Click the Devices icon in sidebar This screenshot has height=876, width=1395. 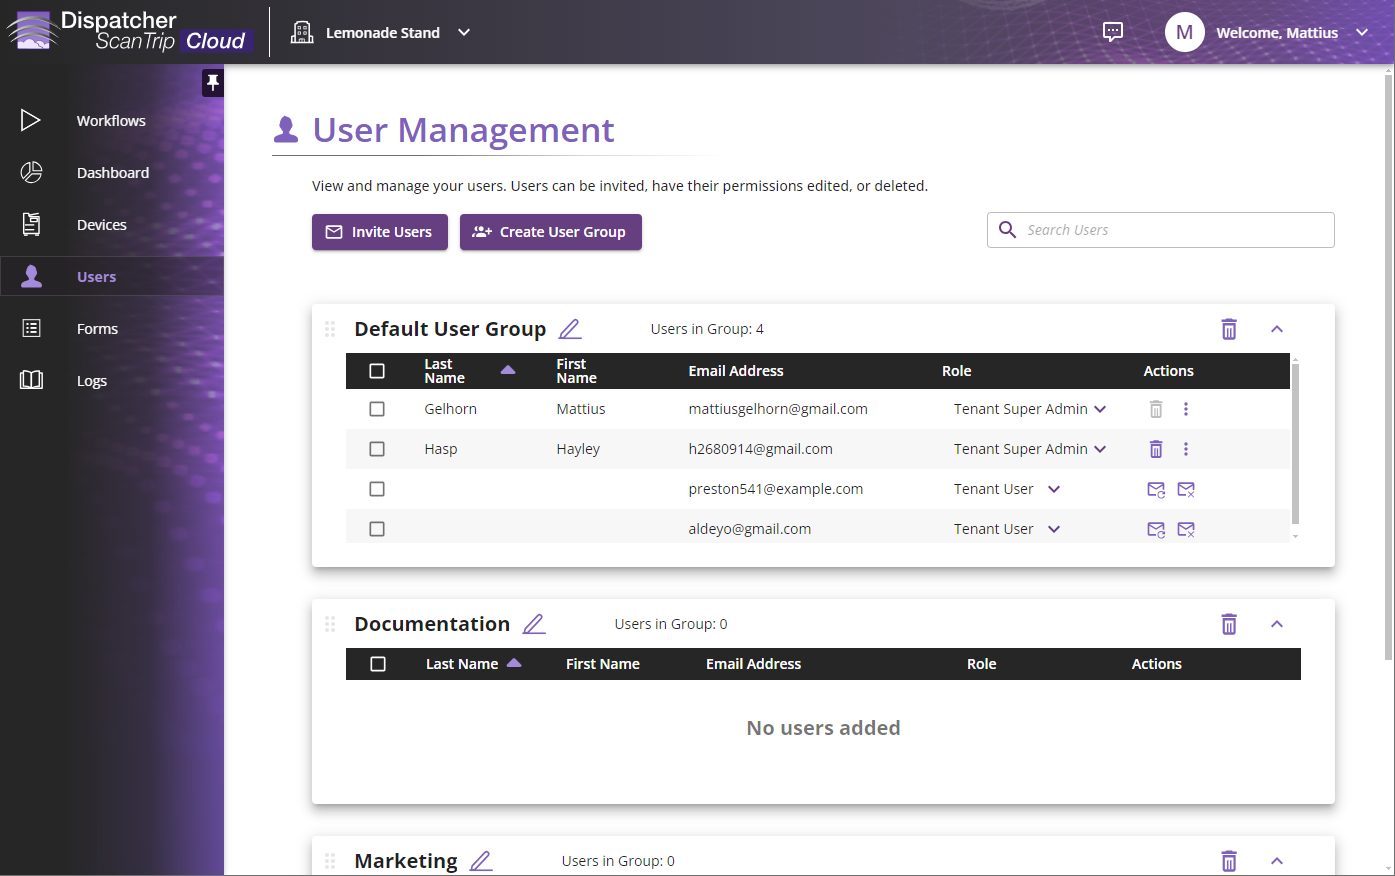31,224
